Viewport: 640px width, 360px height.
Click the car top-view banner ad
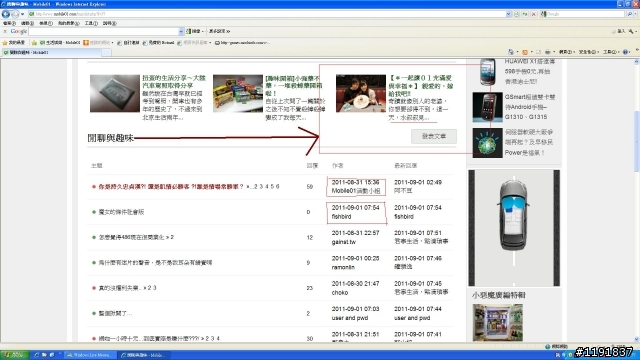(514, 228)
